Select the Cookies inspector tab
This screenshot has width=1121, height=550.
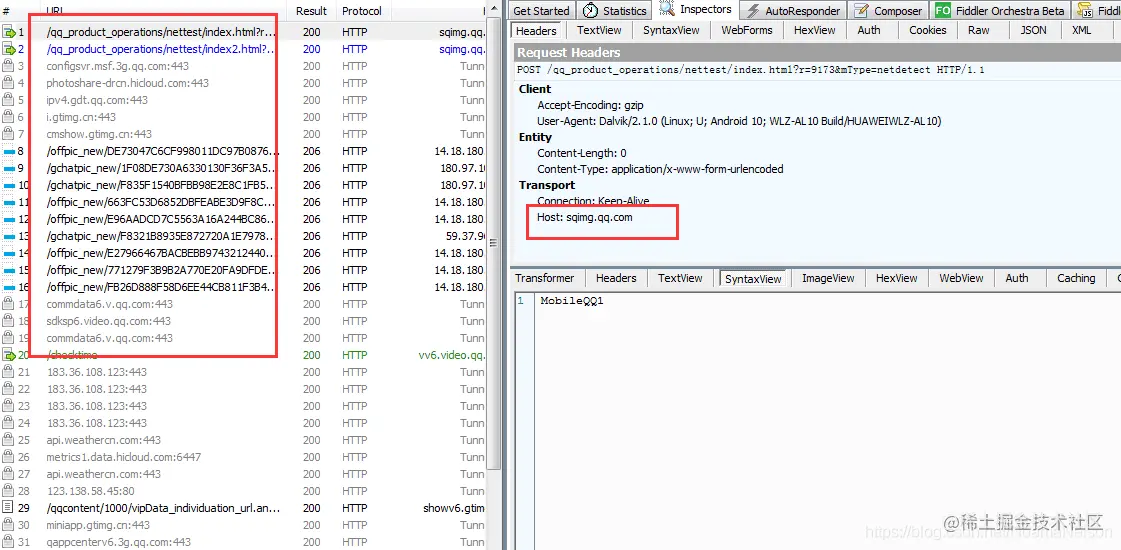tap(927, 30)
